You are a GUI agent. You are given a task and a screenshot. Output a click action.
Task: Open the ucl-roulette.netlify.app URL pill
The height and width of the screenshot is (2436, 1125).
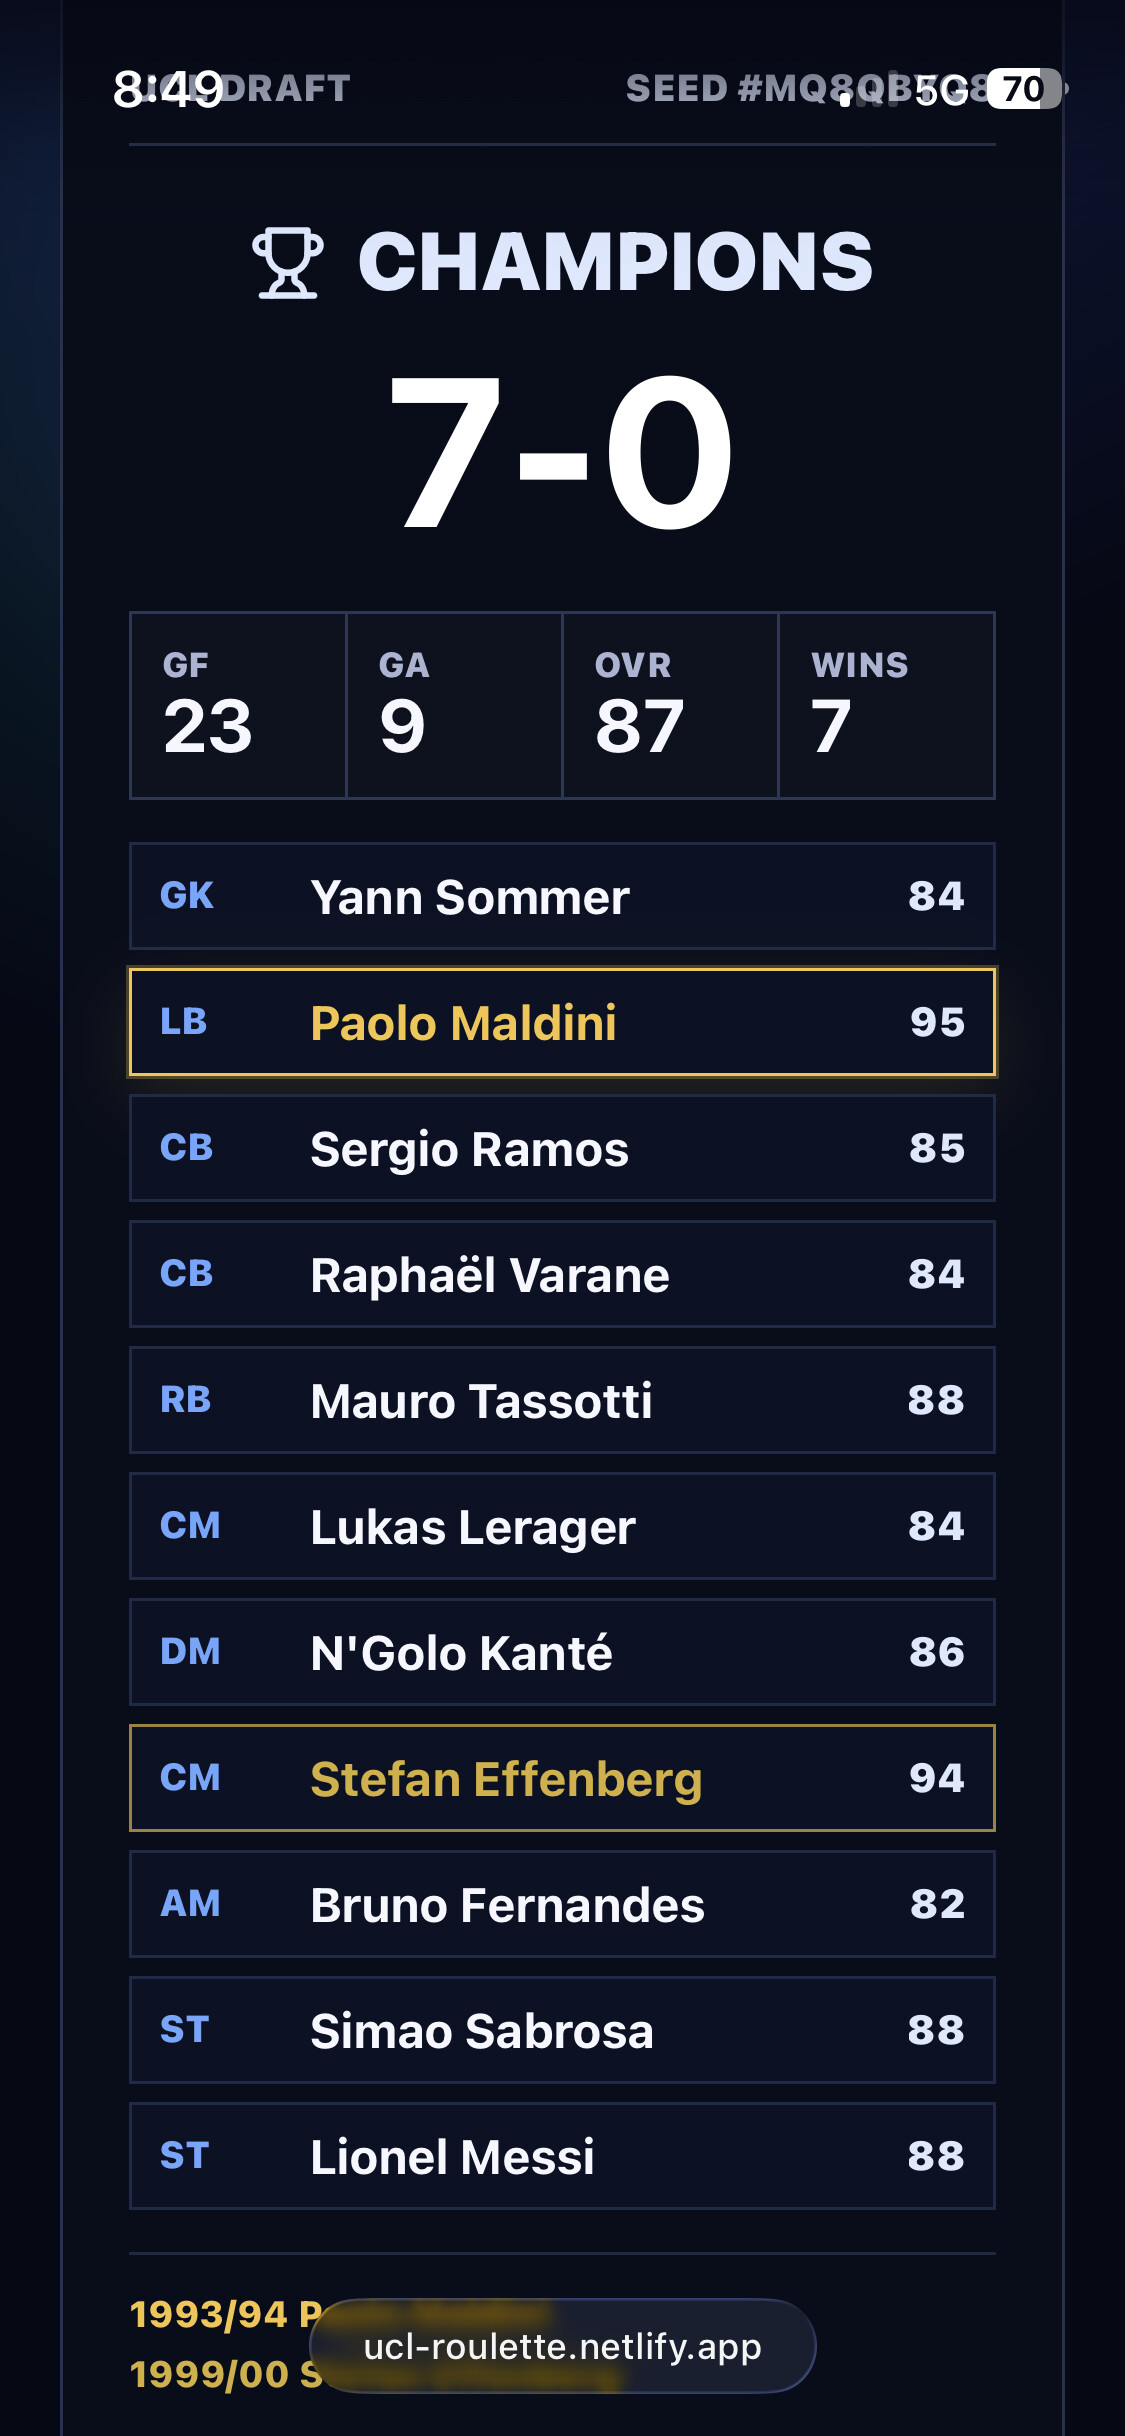562,2346
